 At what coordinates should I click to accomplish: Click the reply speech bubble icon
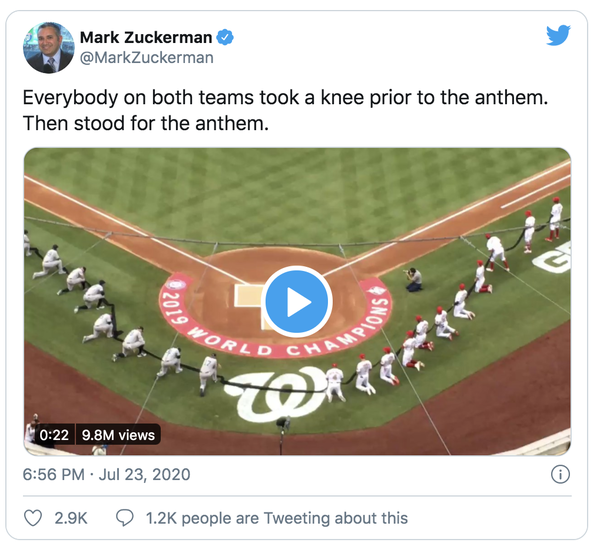[125, 517]
